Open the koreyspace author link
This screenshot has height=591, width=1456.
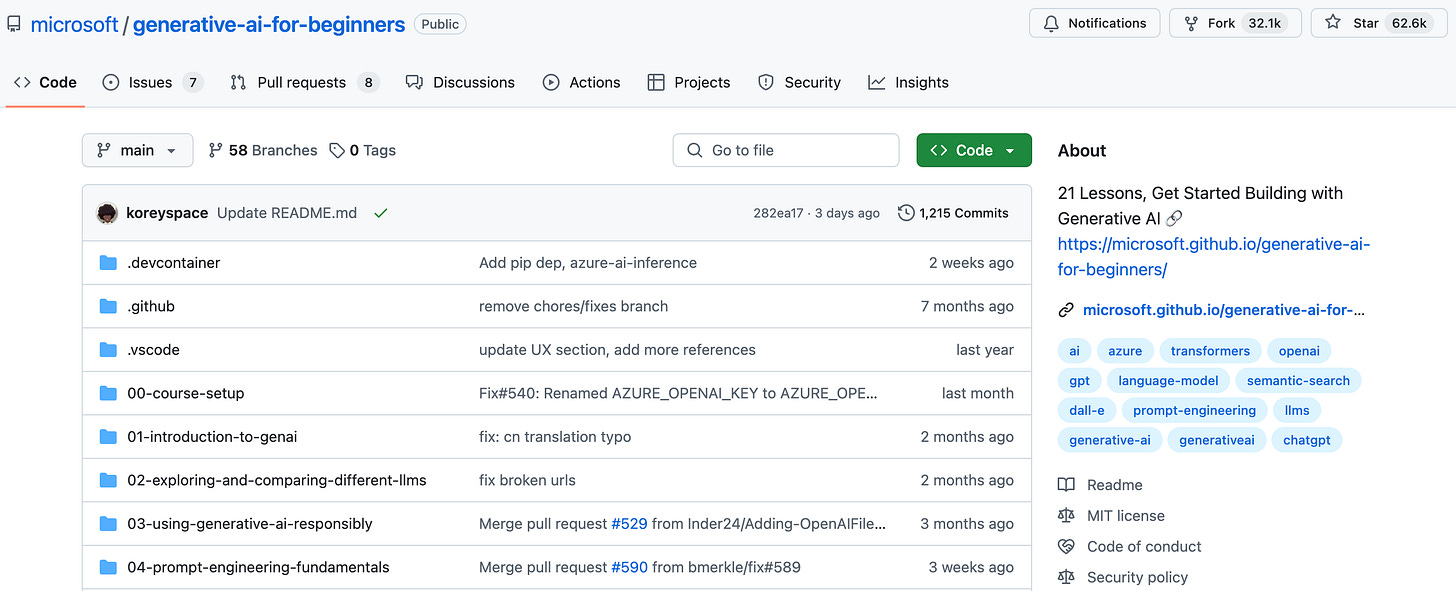coord(167,213)
